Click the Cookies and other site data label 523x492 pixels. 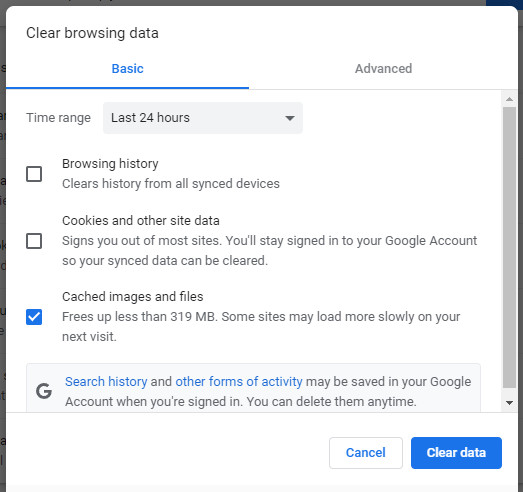point(141,221)
